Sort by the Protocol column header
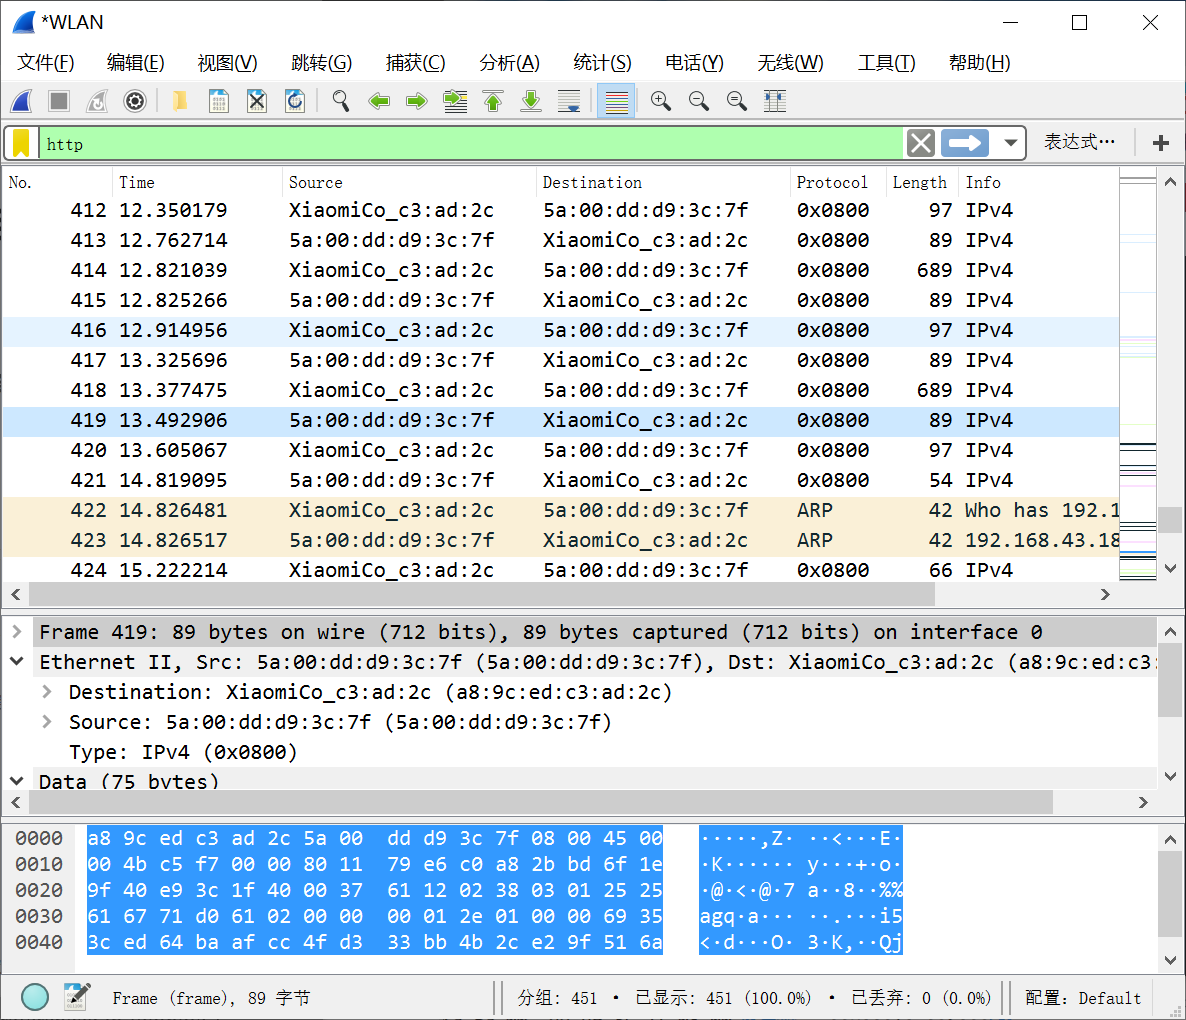Viewport: 1186px width, 1020px height. (838, 182)
